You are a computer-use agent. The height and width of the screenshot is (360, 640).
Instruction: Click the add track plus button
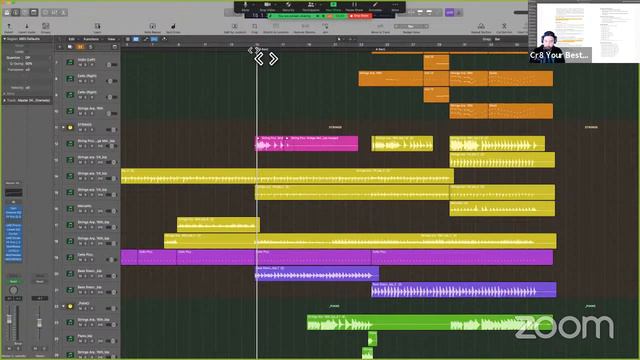click(x=60, y=47)
